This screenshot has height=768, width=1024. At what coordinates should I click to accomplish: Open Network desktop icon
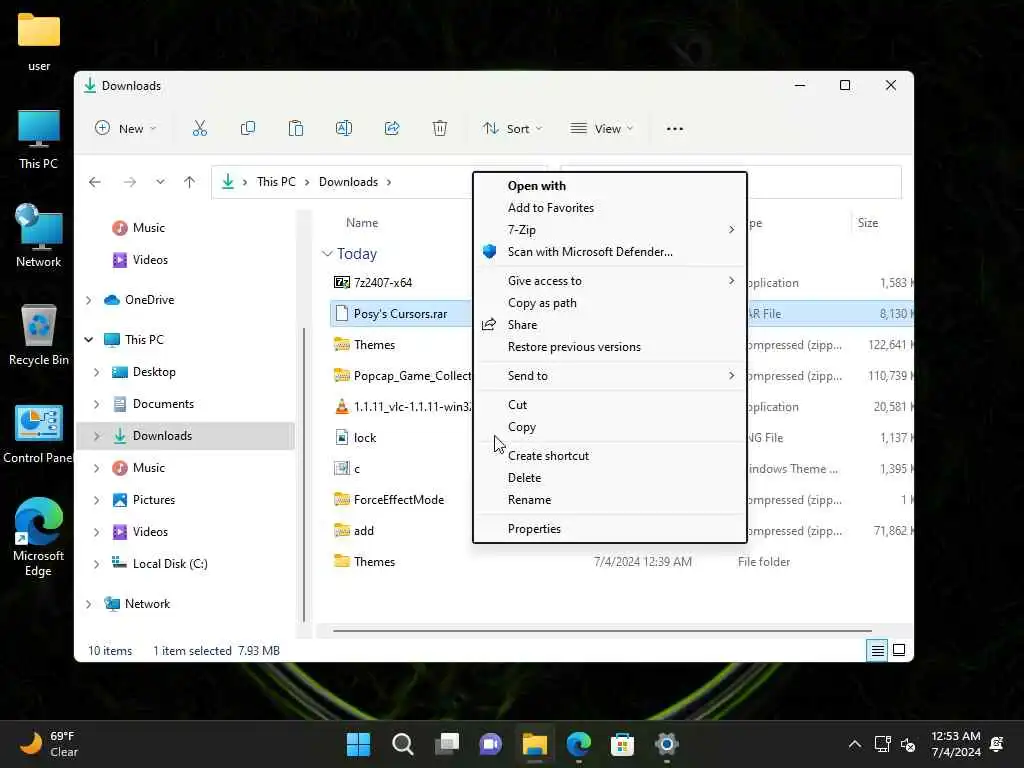point(39,236)
